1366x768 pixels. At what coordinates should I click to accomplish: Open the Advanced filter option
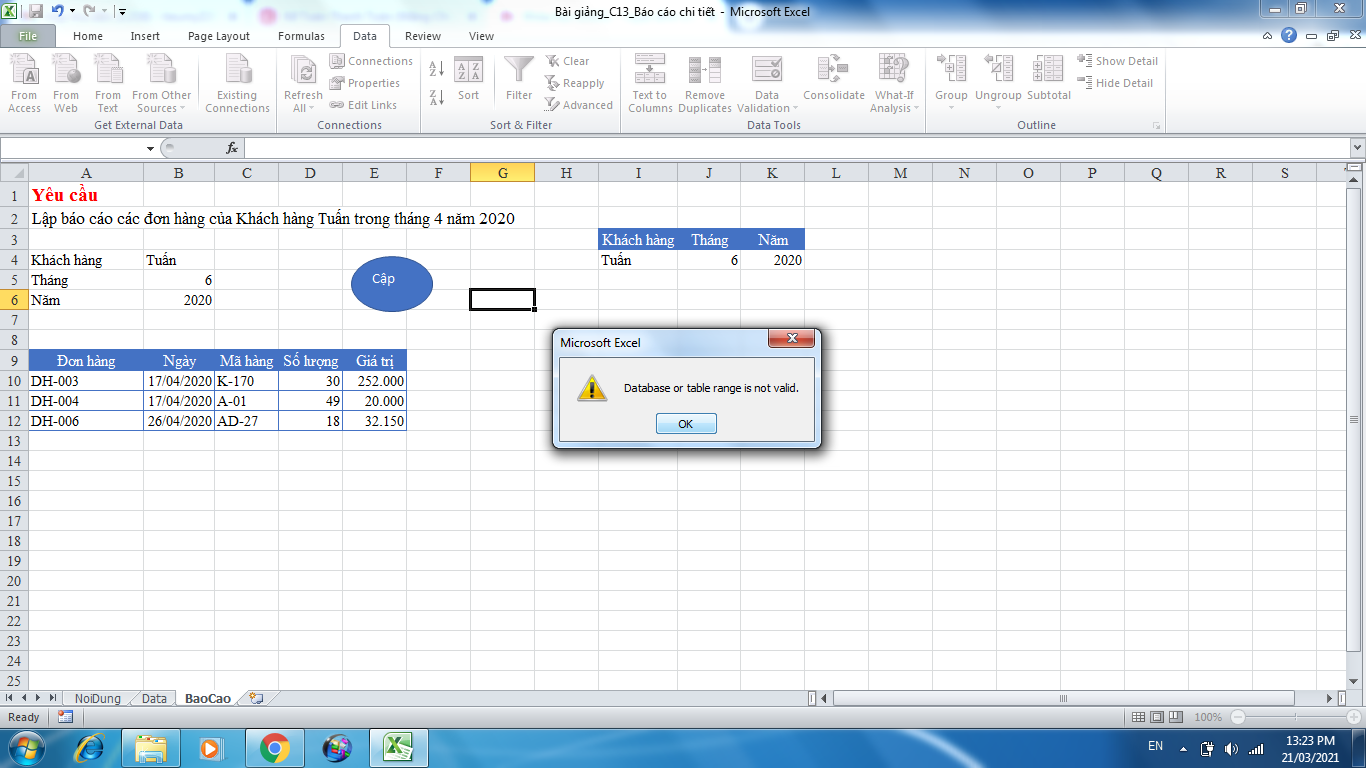tap(579, 105)
